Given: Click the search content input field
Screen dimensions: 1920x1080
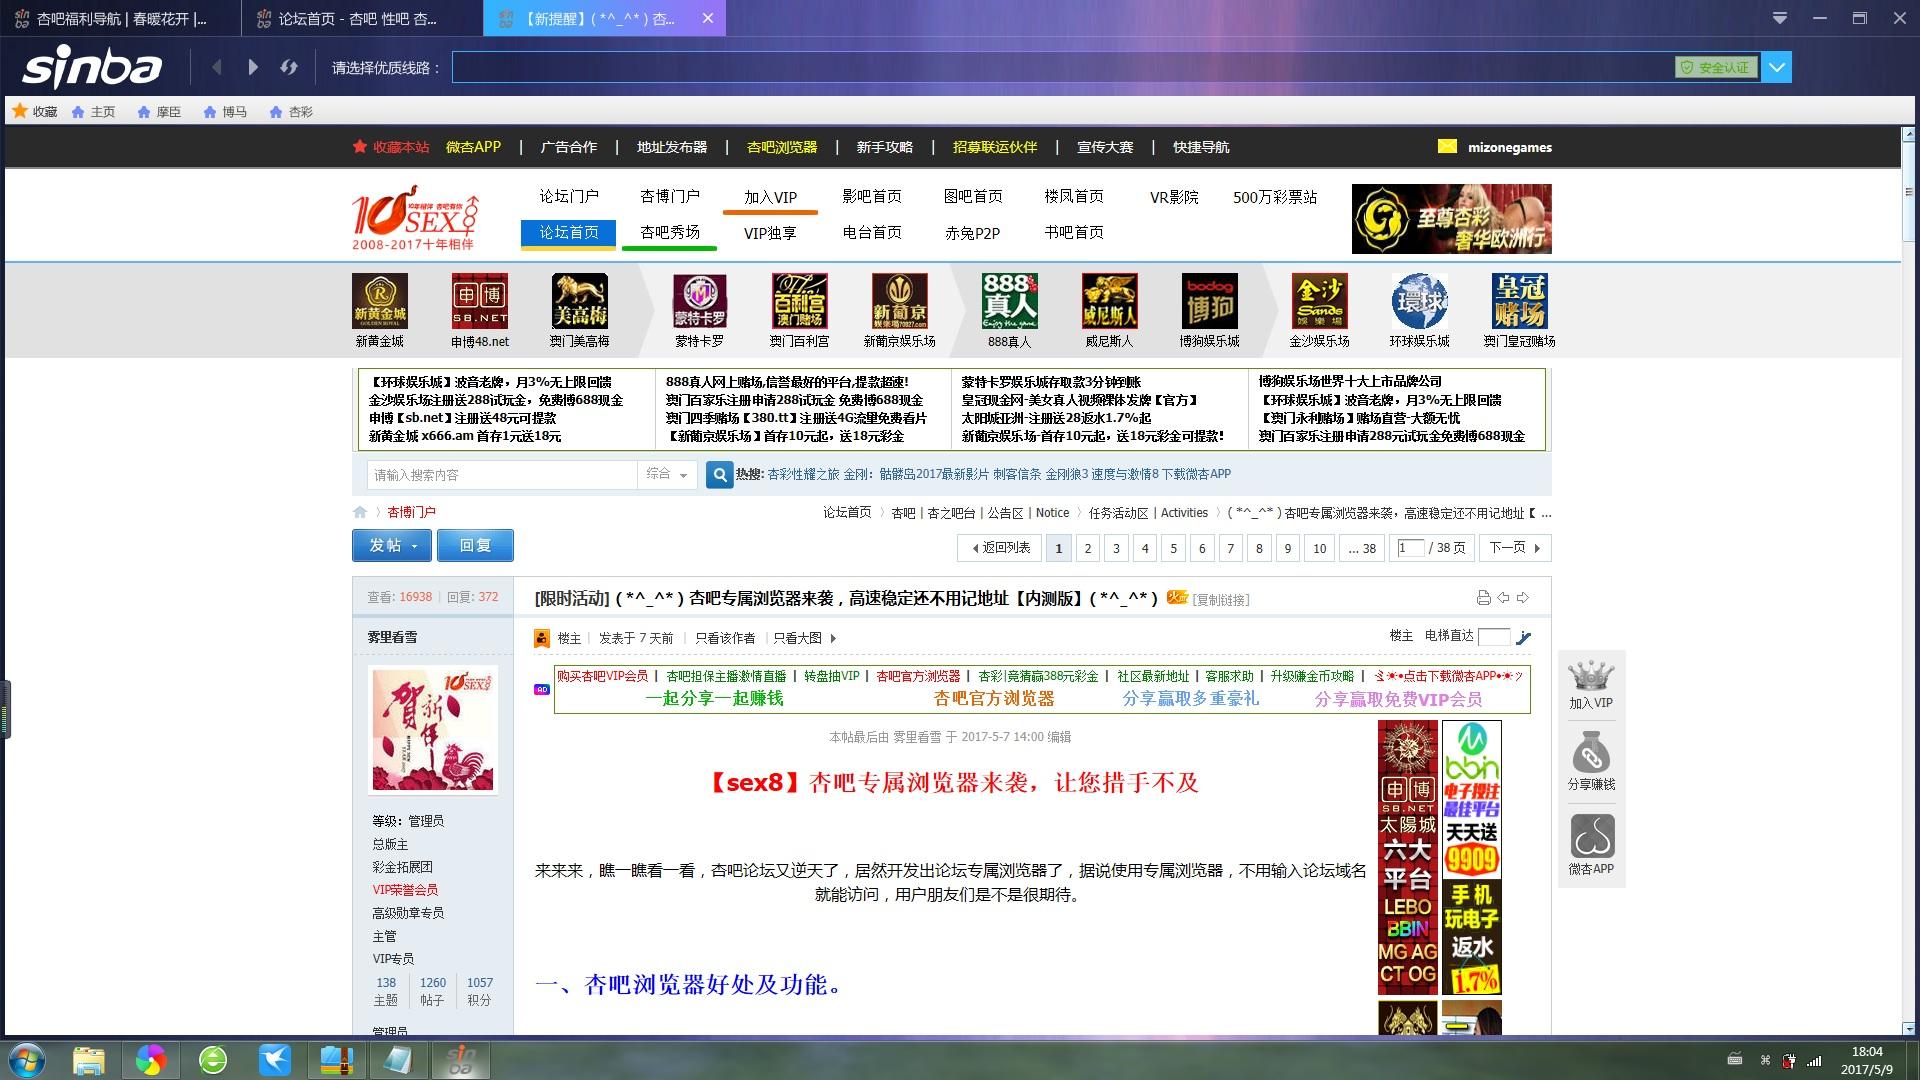Looking at the screenshot, I should [x=500, y=475].
